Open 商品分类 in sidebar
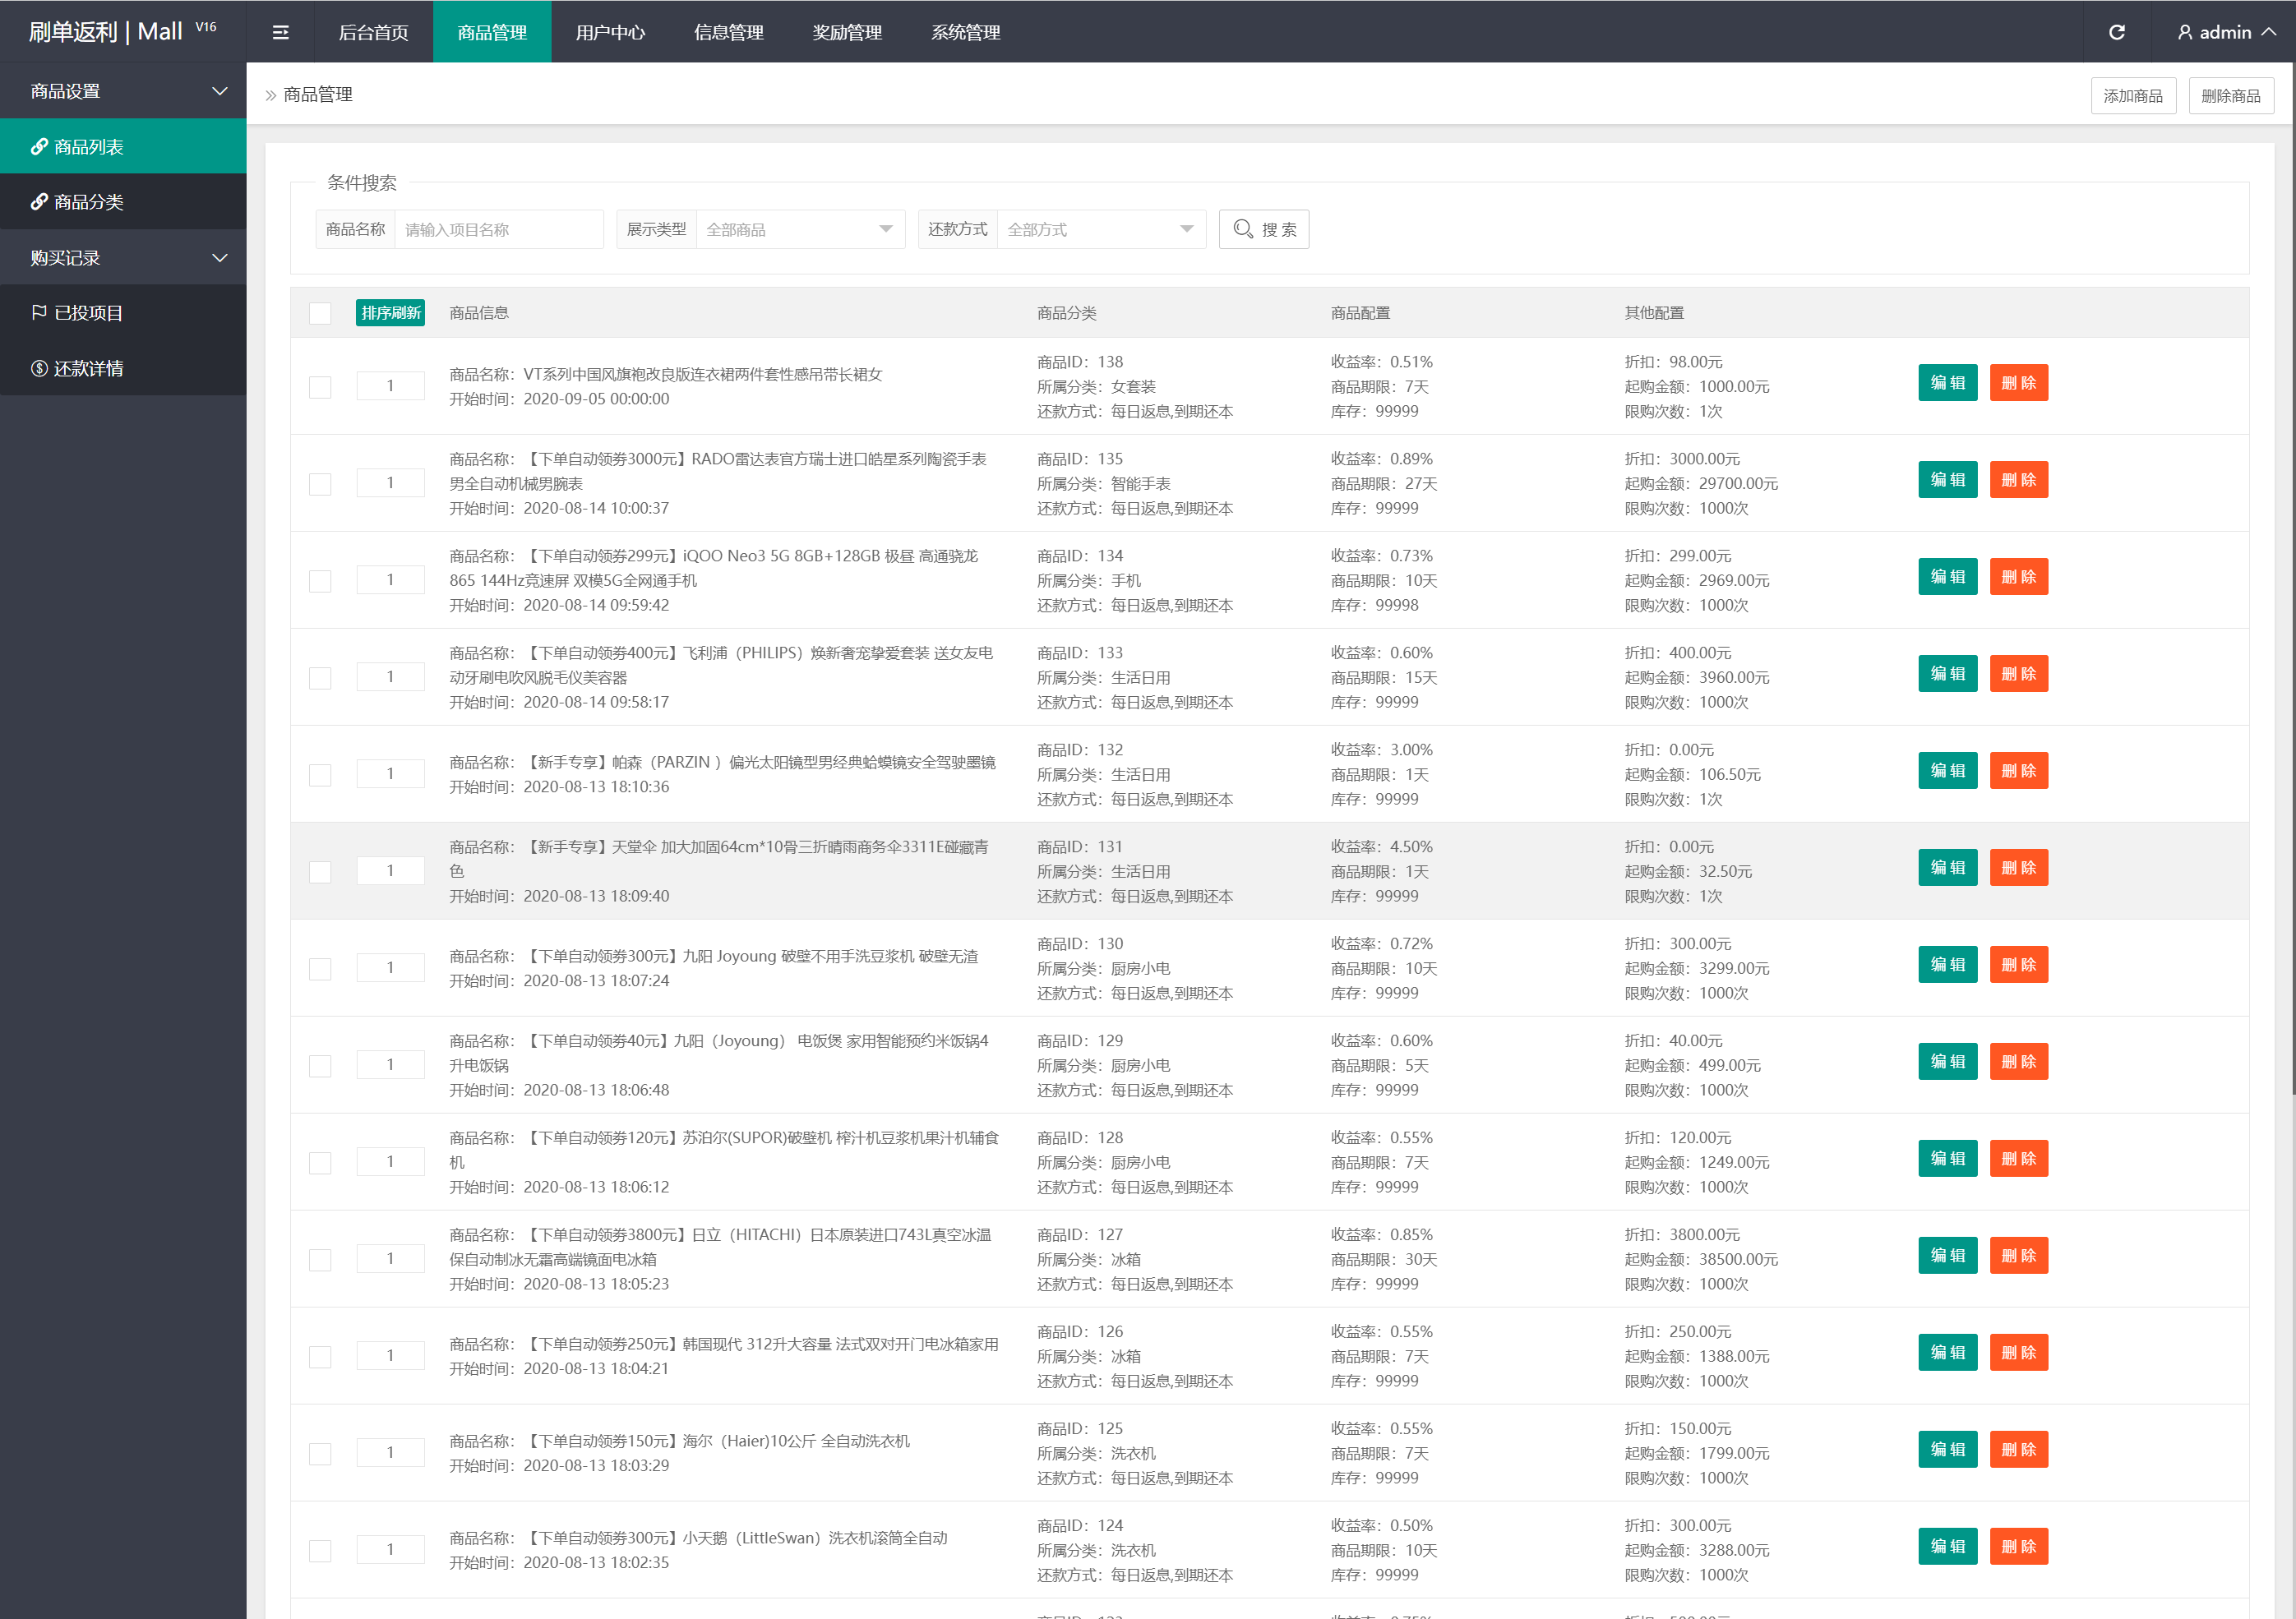The height and width of the screenshot is (1619, 2296). coord(123,202)
